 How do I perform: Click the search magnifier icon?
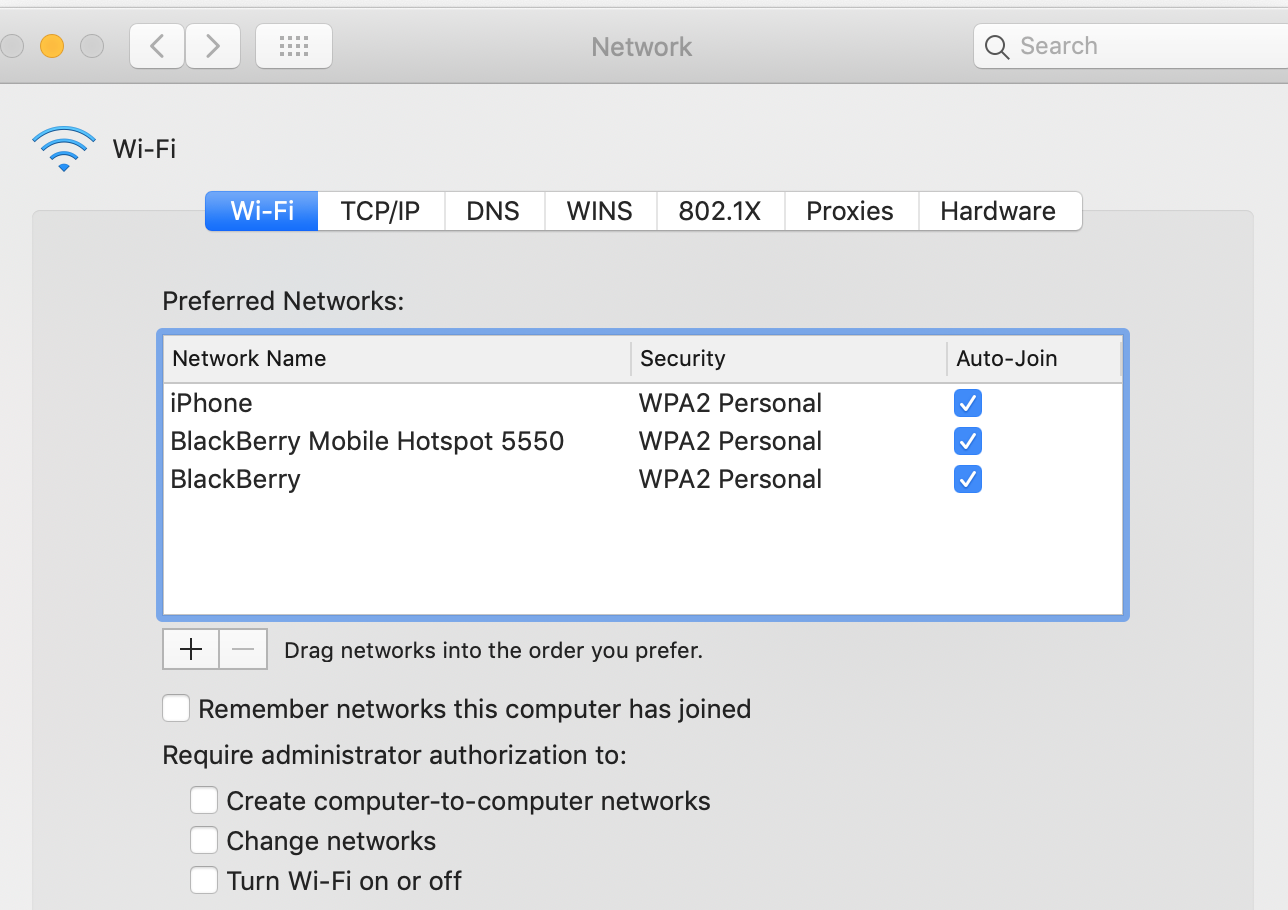(997, 47)
